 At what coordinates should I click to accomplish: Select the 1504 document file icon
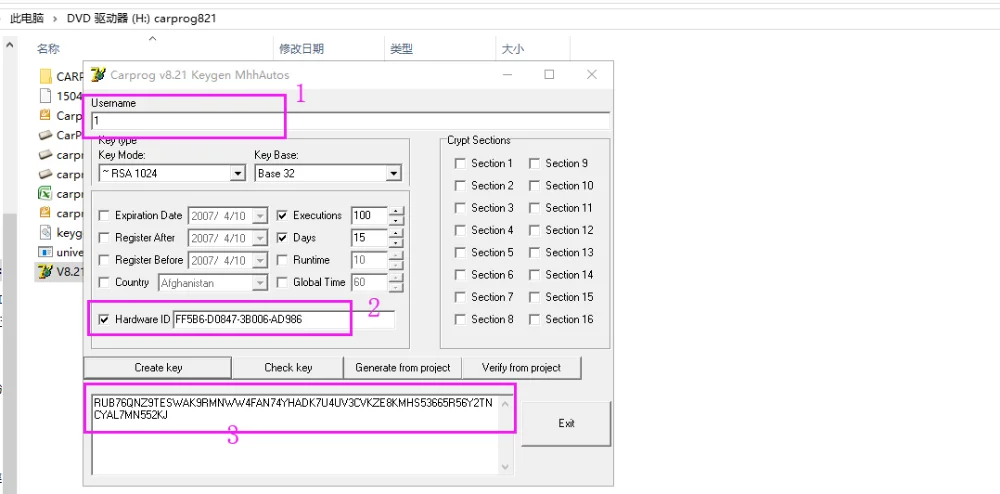pyautogui.click(x=45, y=96)
